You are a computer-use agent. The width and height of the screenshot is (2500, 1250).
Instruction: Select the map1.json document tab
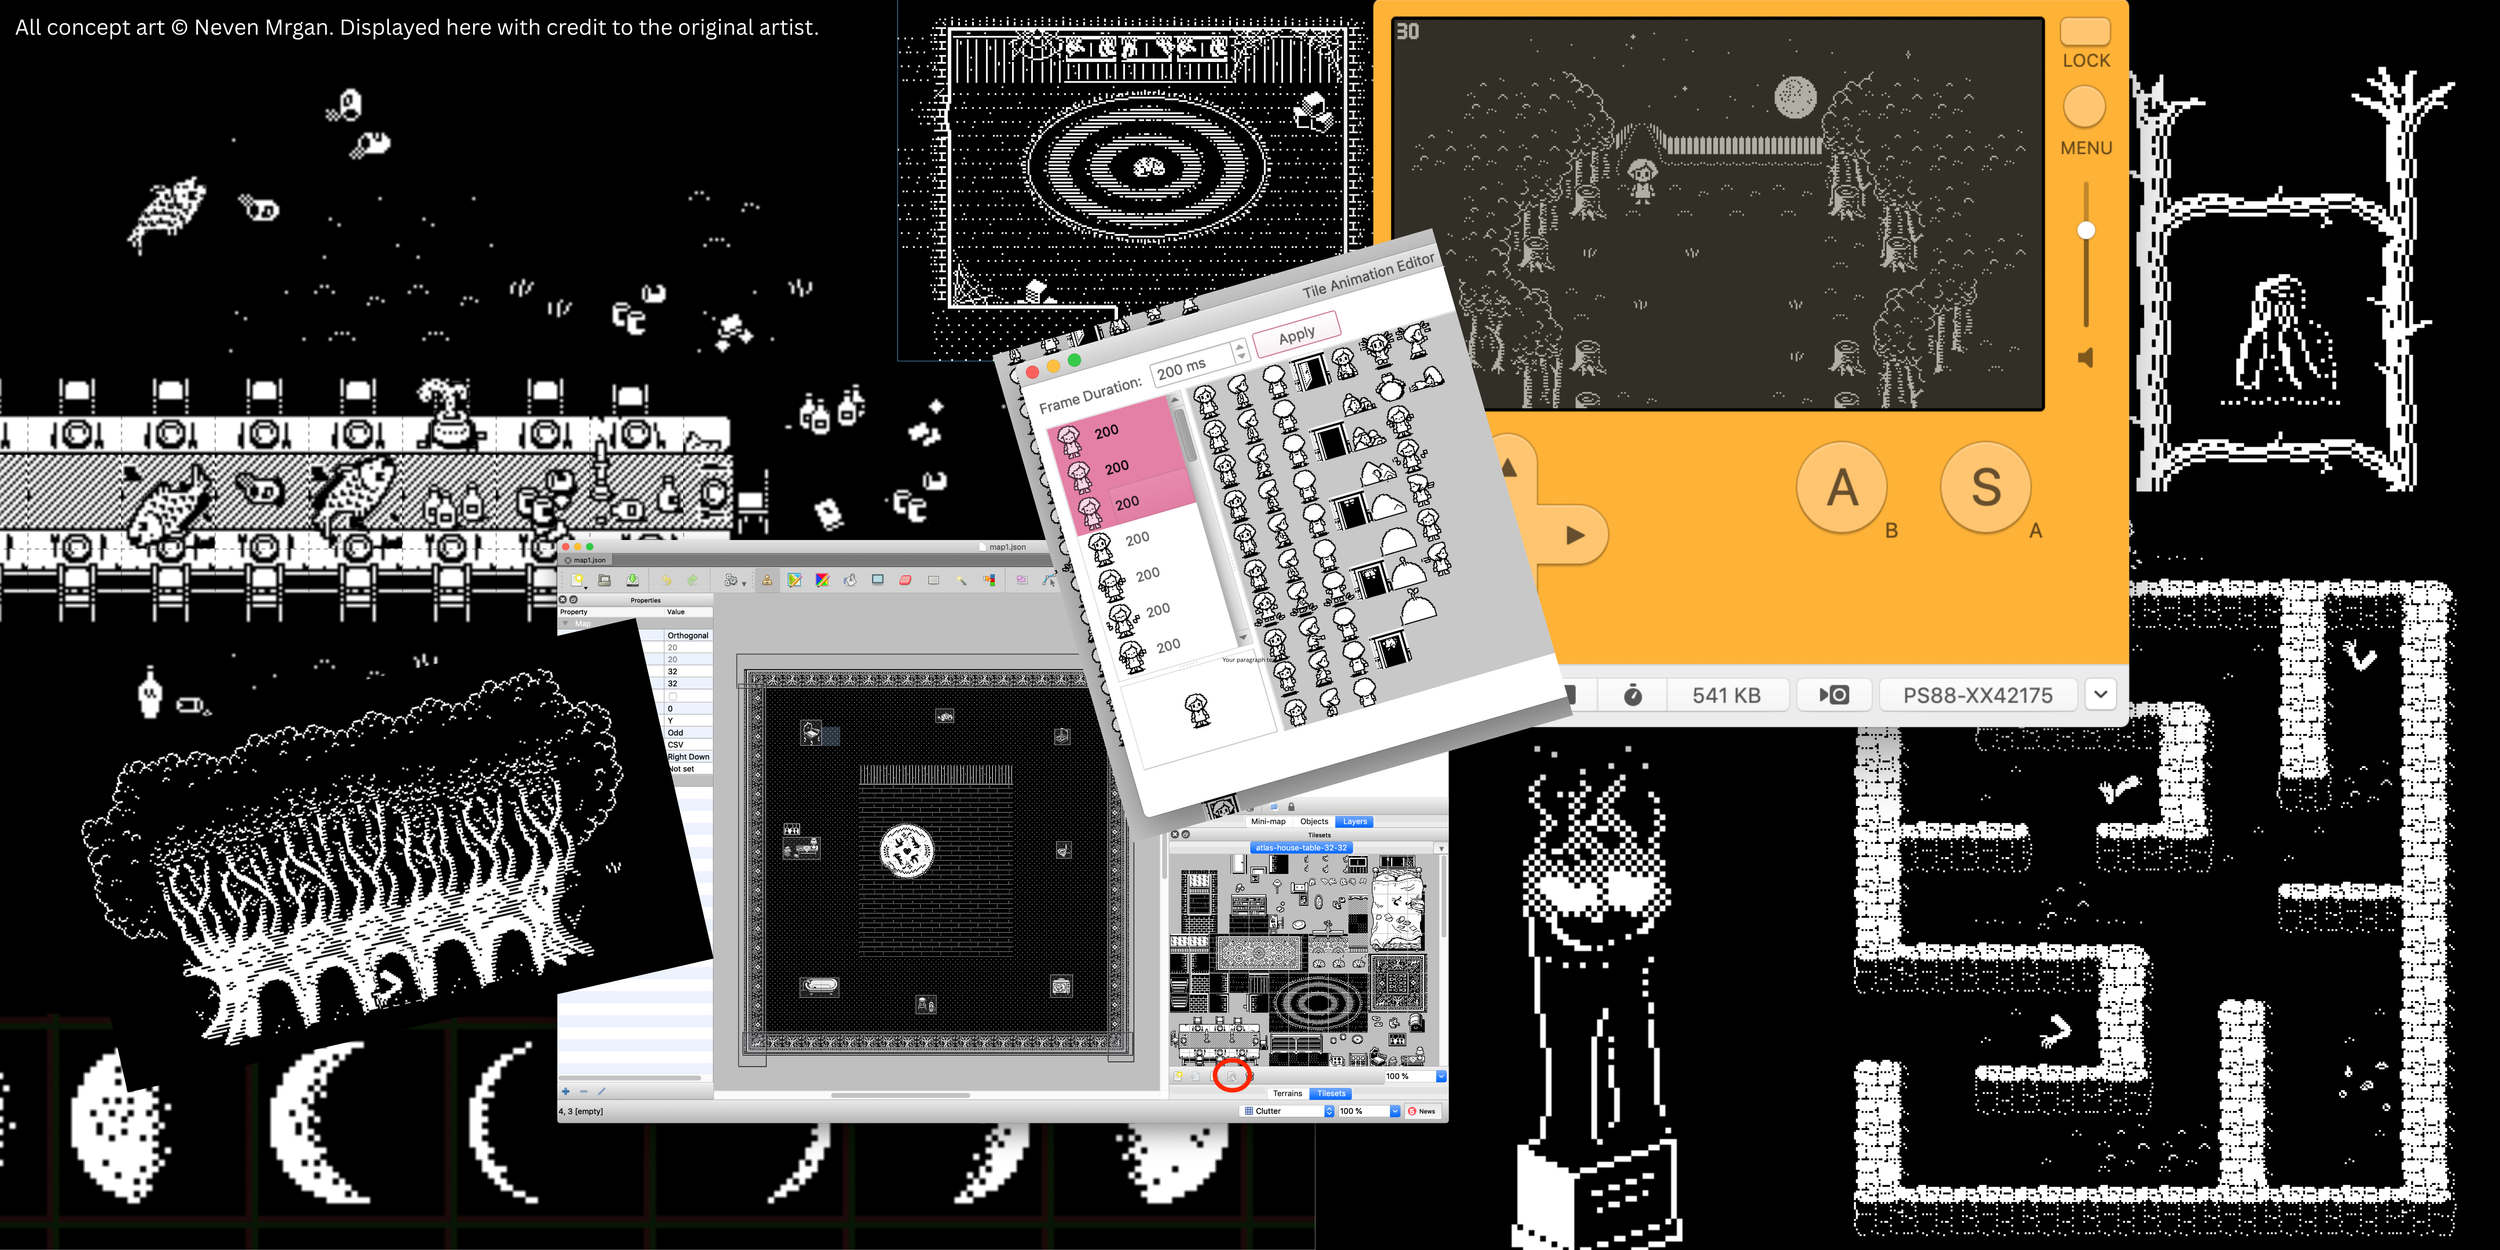[x=586, y=560]
